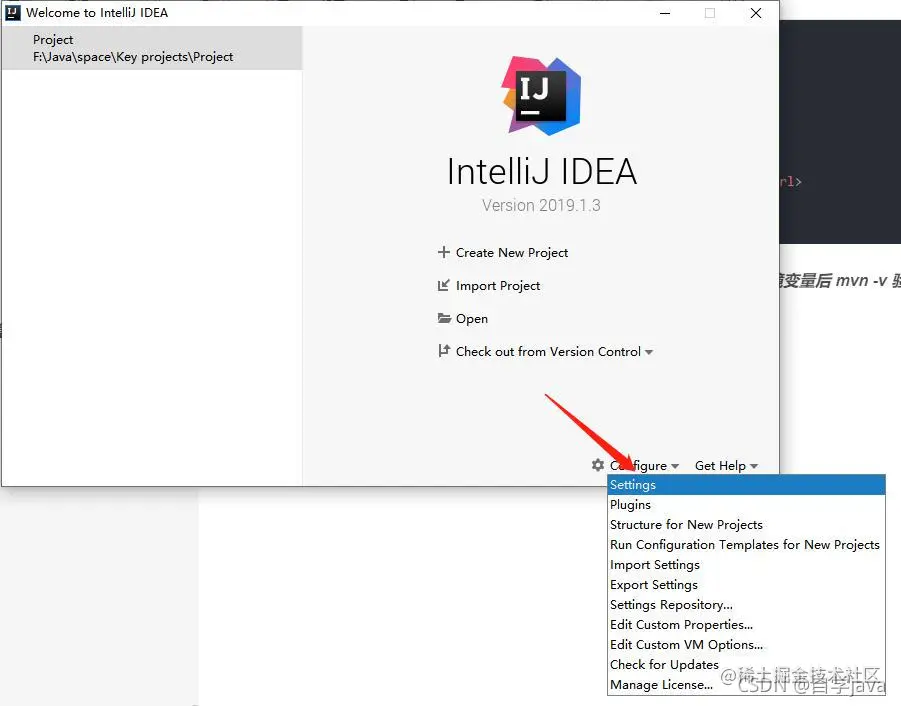Click Import Settings menu entry
The width and height of the screenshot is (901, 706).
pos(746,565)
